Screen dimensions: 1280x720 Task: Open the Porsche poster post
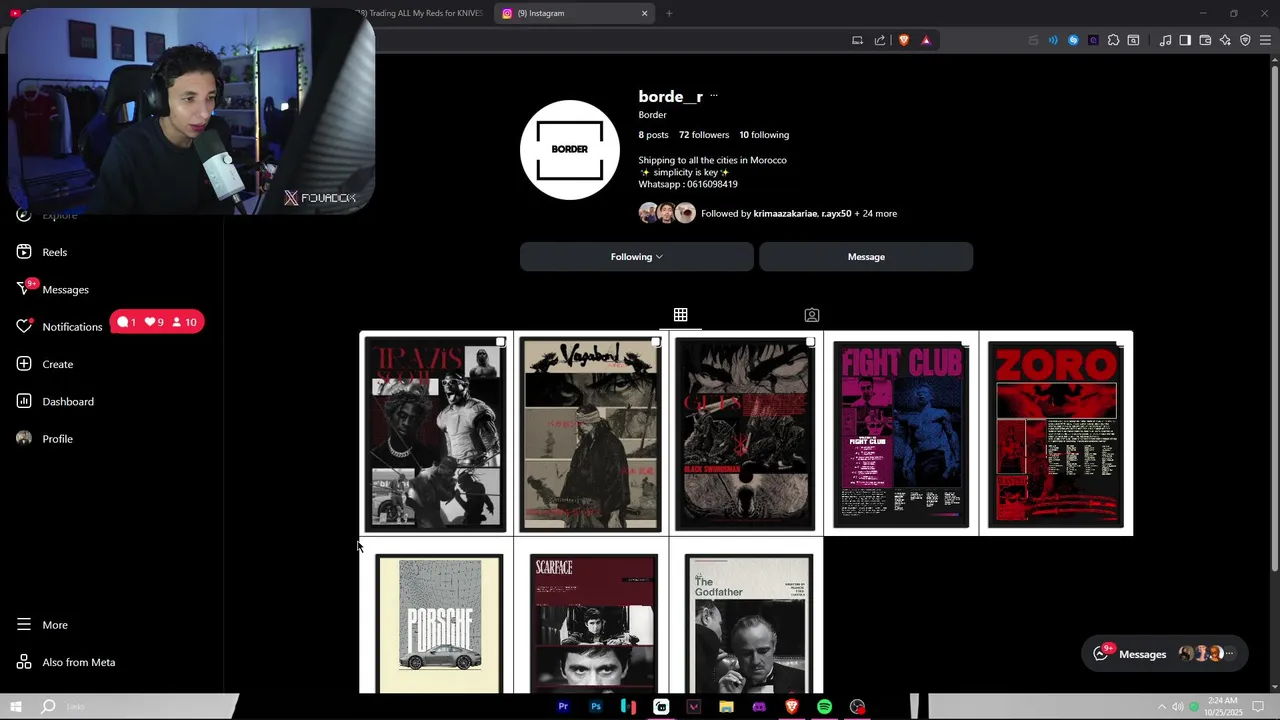point(436,616)
